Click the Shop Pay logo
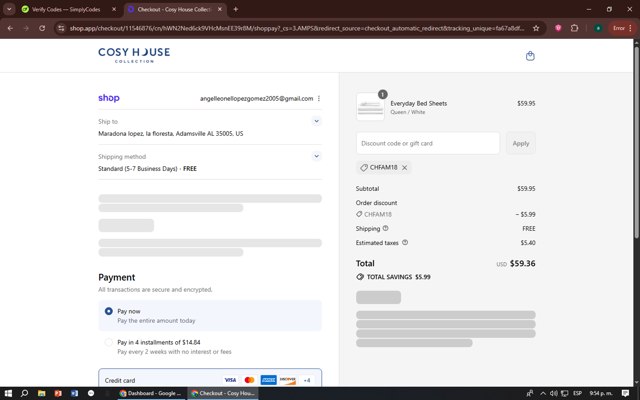Viewport: 640px width, 400px height. [x=109, y=98]
